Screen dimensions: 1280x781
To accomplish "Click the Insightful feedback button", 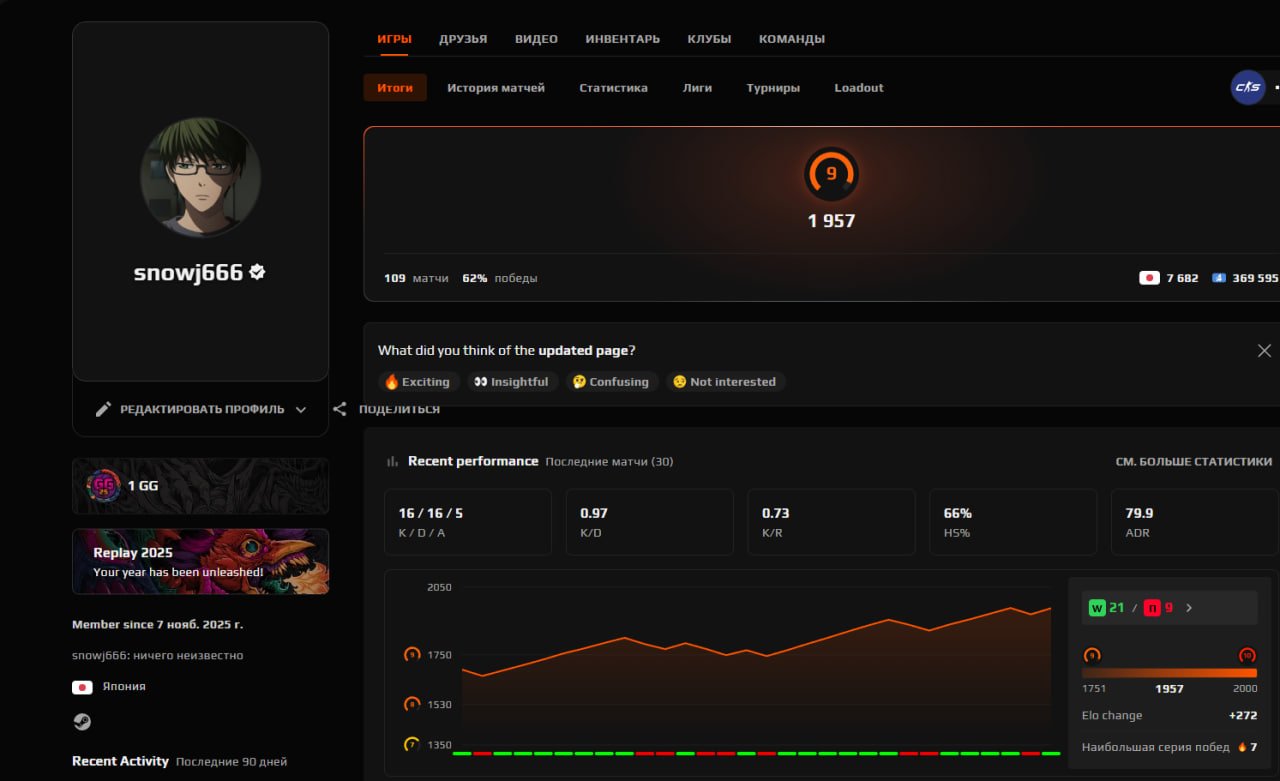I will 512,381.
